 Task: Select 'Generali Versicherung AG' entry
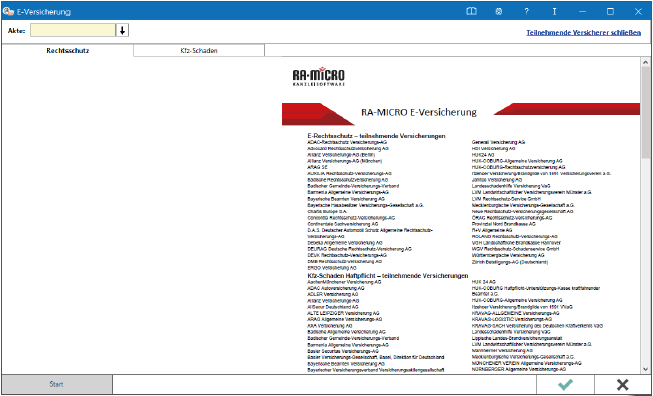[498, 142]
